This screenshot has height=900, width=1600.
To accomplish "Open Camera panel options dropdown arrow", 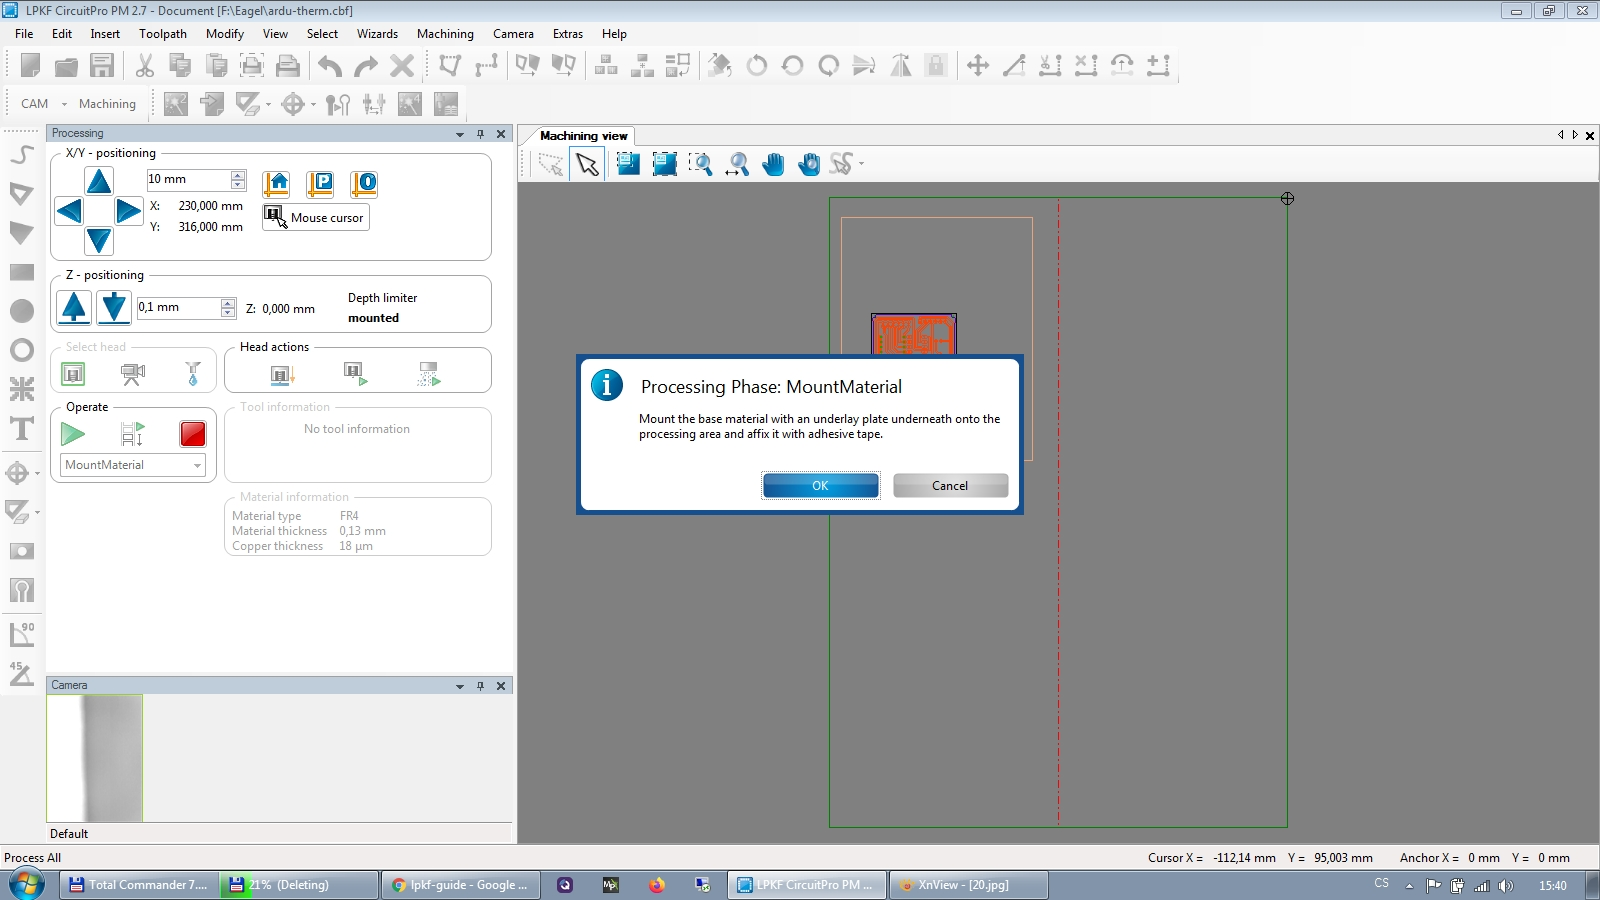I will [x=460, y=686].
